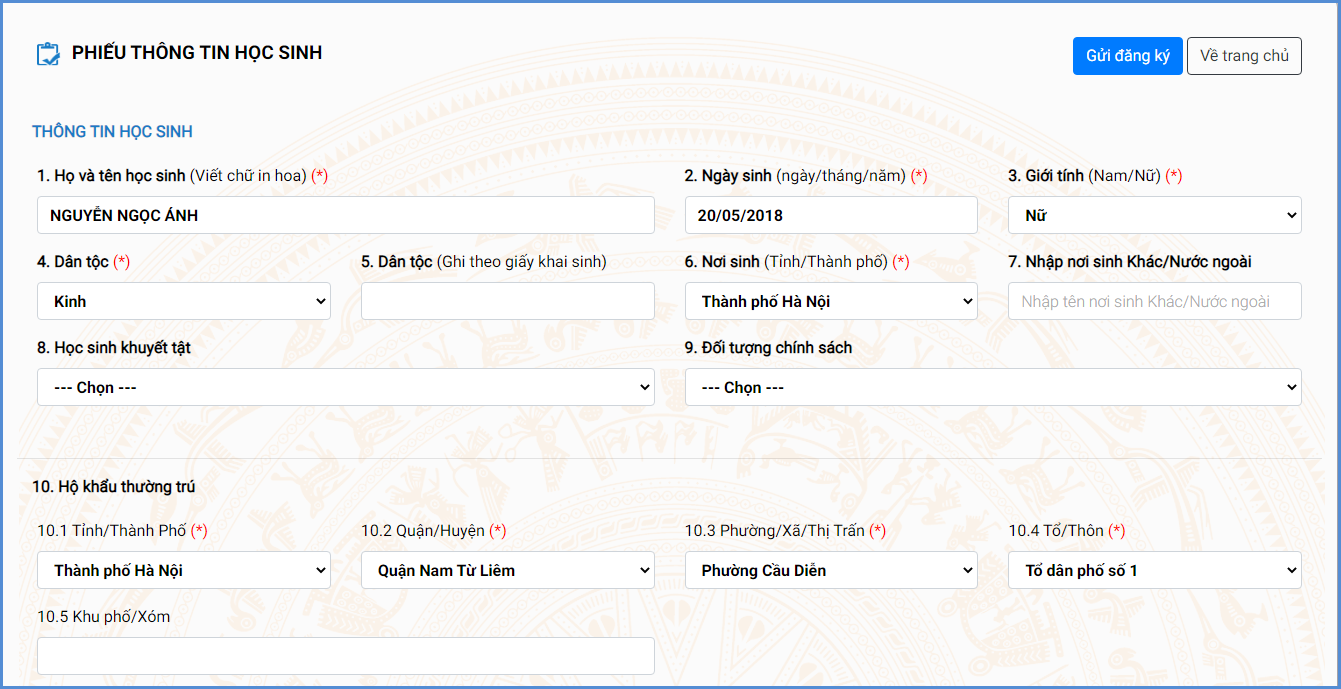Click the THÔNG TIN HỌC SINH section heading
Image resolution: width=1341 pixels, height=689 pixels.
[x=112, y=132]
